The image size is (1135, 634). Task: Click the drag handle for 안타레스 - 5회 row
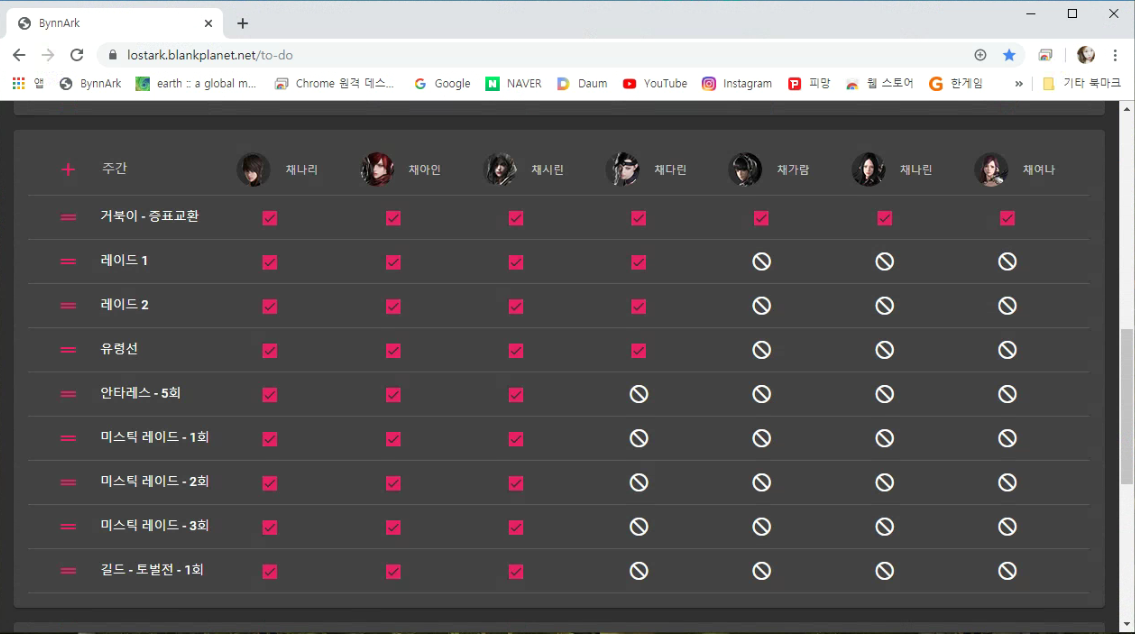[68, 394]
